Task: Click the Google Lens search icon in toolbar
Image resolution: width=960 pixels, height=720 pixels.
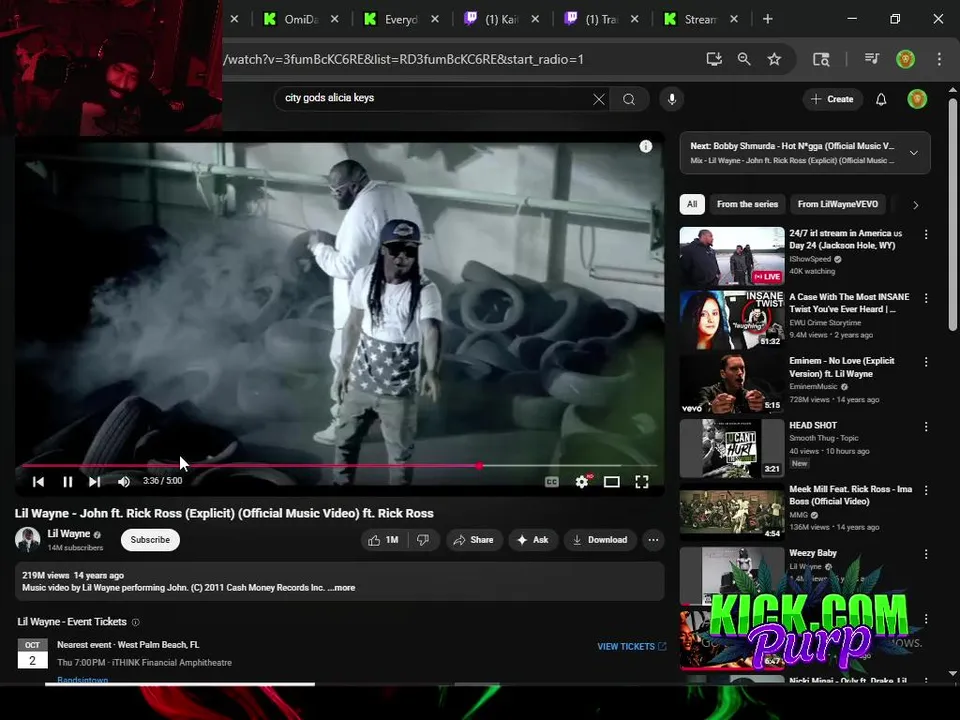Action: tap(820, 59)
